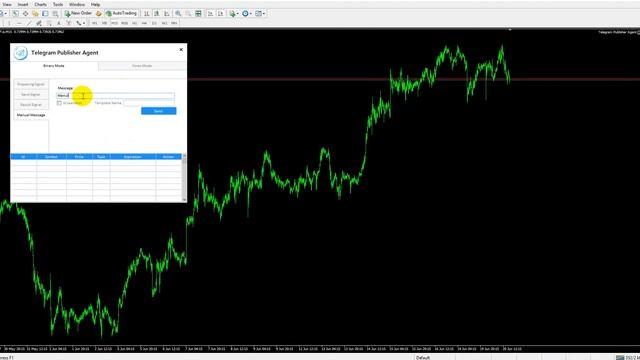The height and width of the screenshot is (360, 640).
Task: Focus the Message text field
Action: pos(115,96)
